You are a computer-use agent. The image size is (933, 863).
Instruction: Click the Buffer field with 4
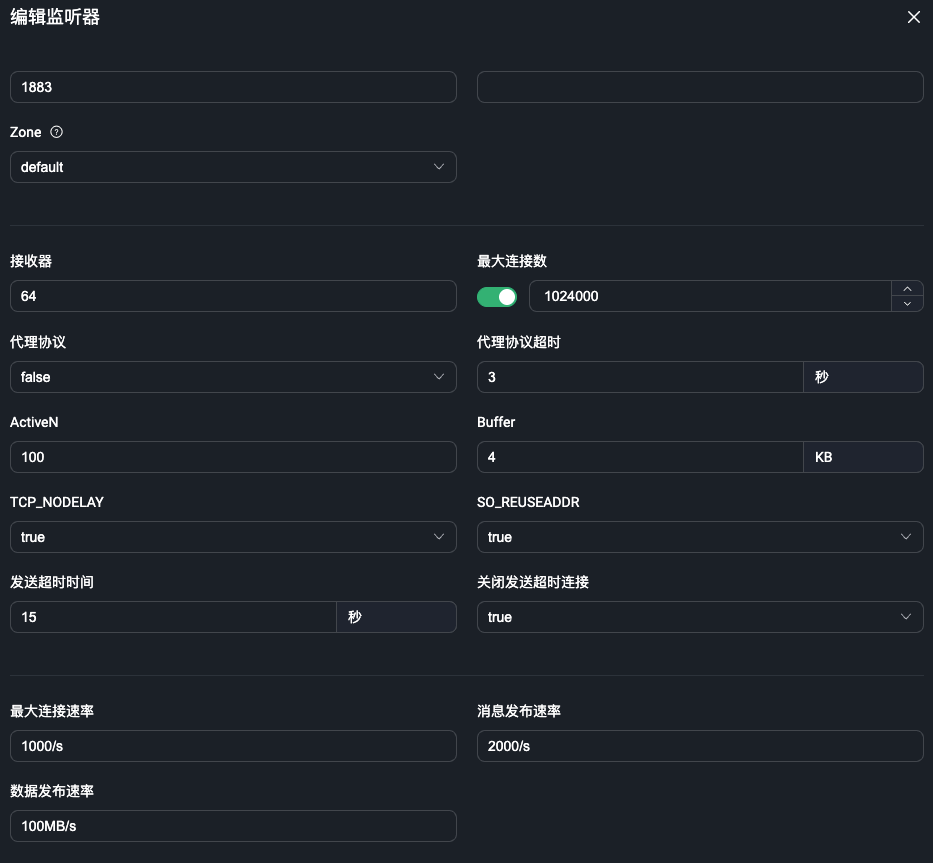pos(640,457)
